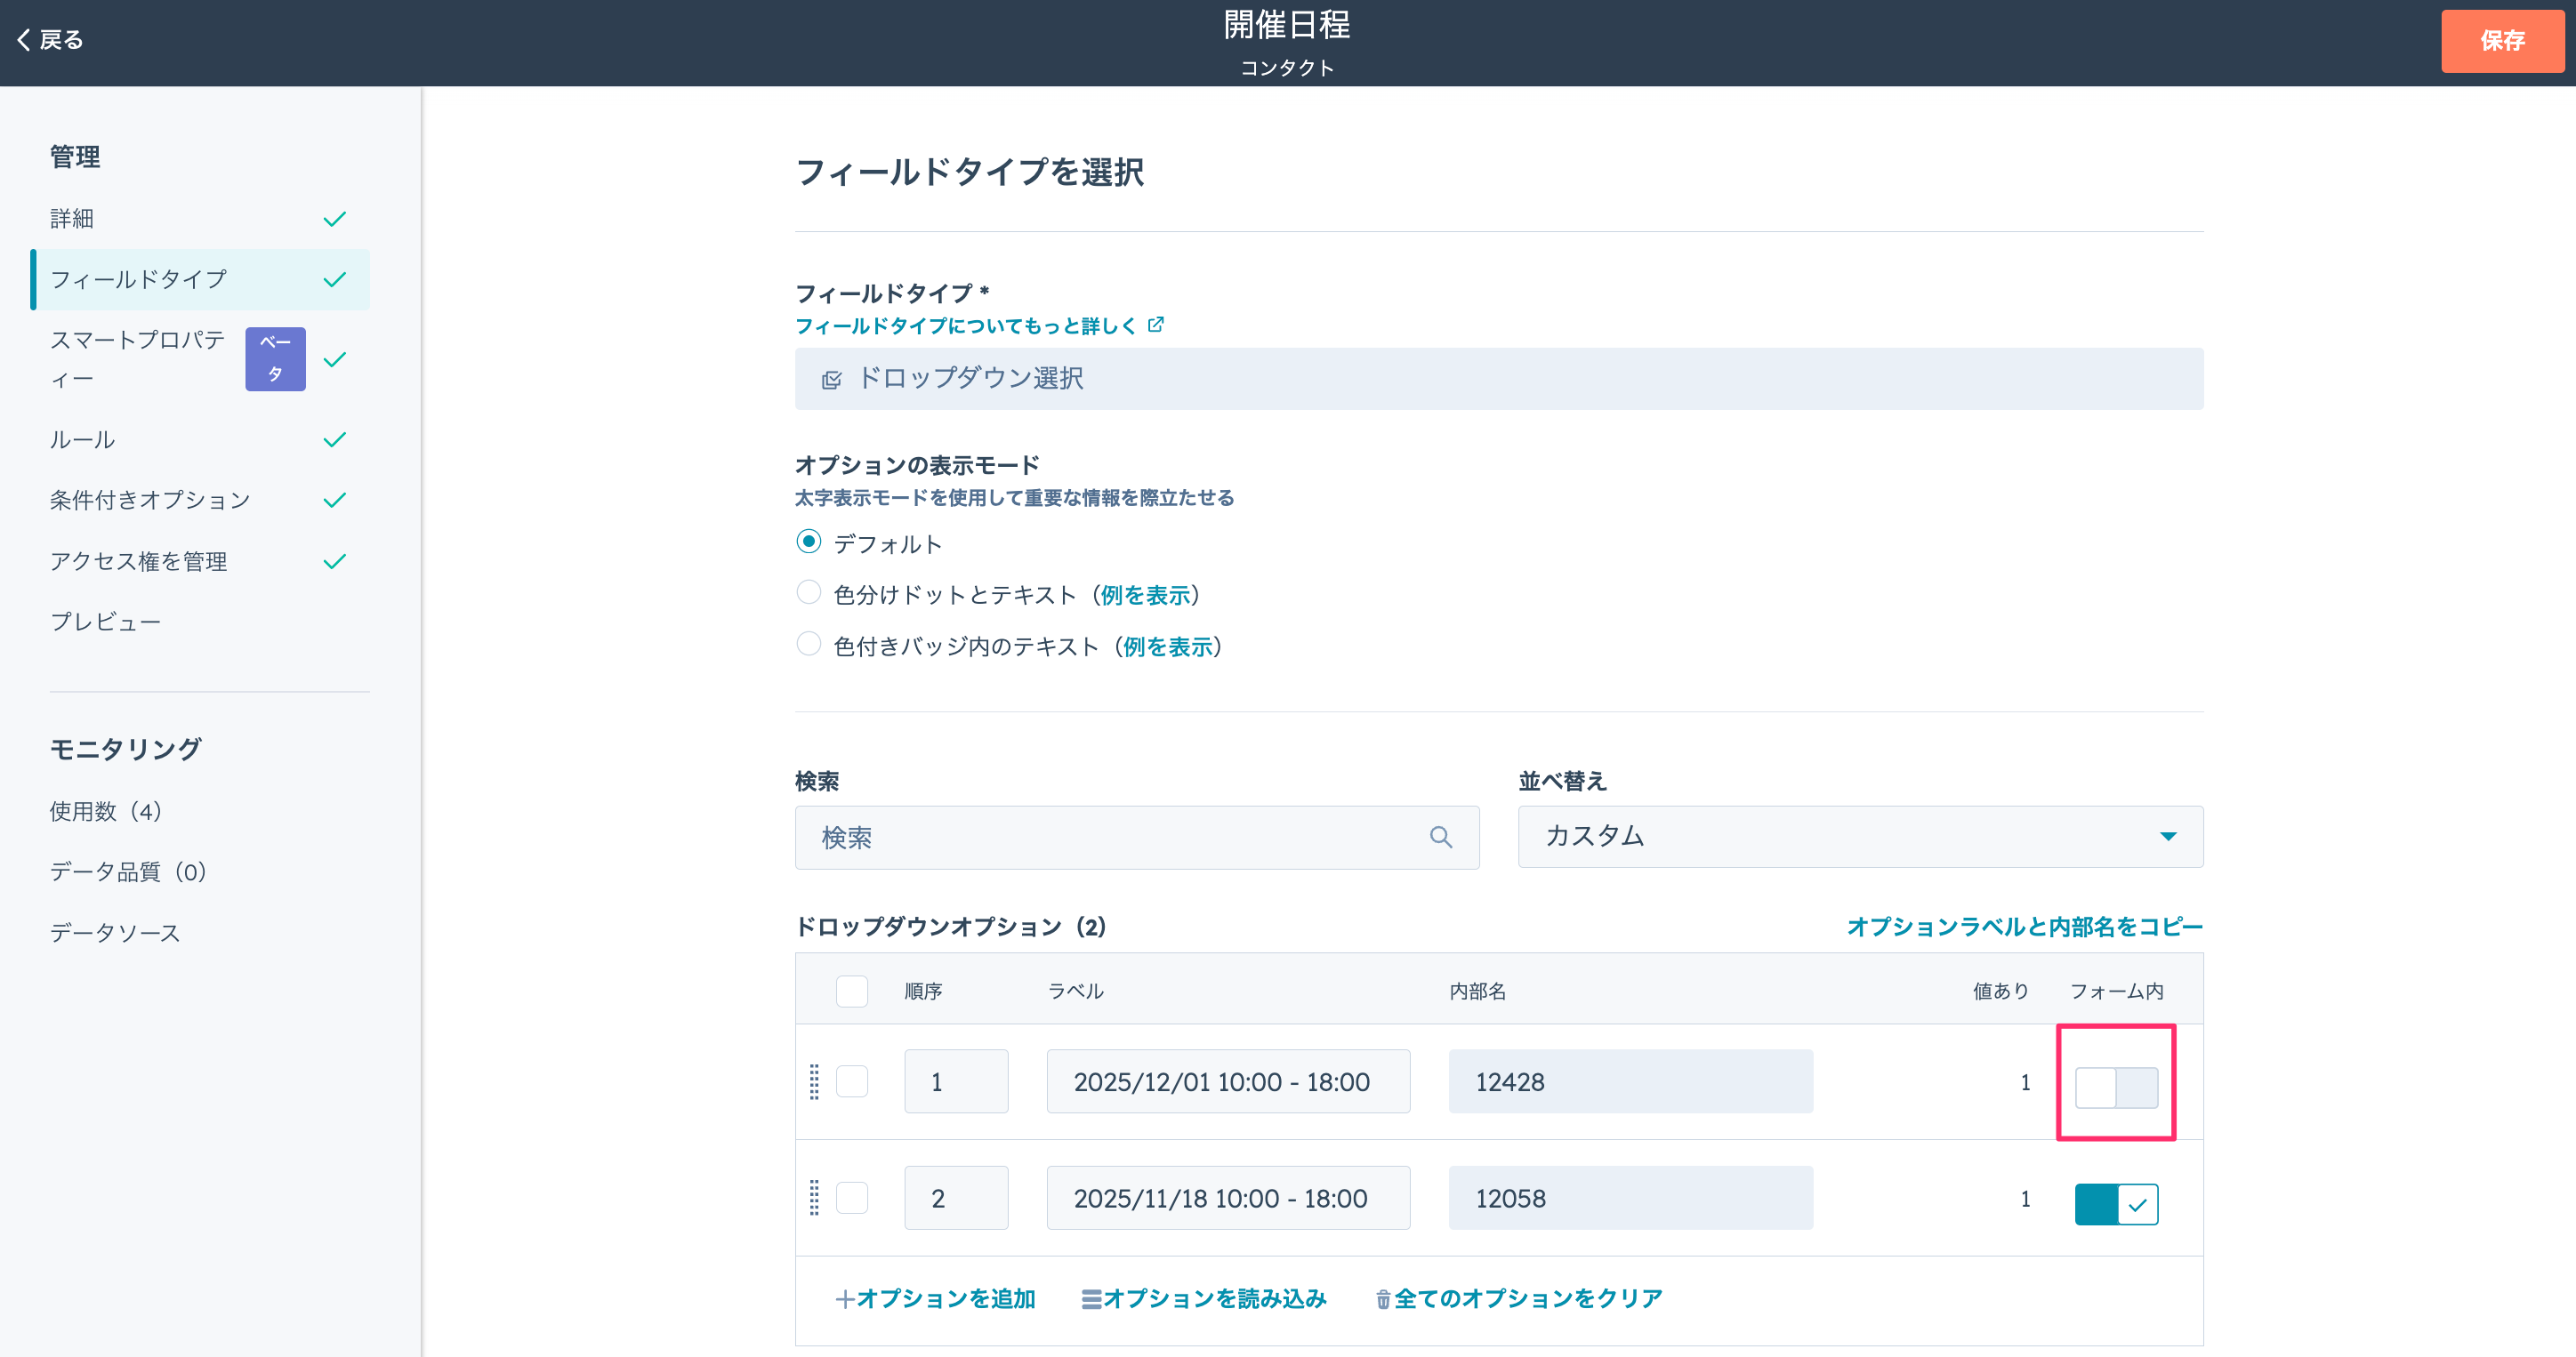Viewport: 2576px width, 1357px height.
Task: Click the 内部名 column header
Action: point(1478,991)
